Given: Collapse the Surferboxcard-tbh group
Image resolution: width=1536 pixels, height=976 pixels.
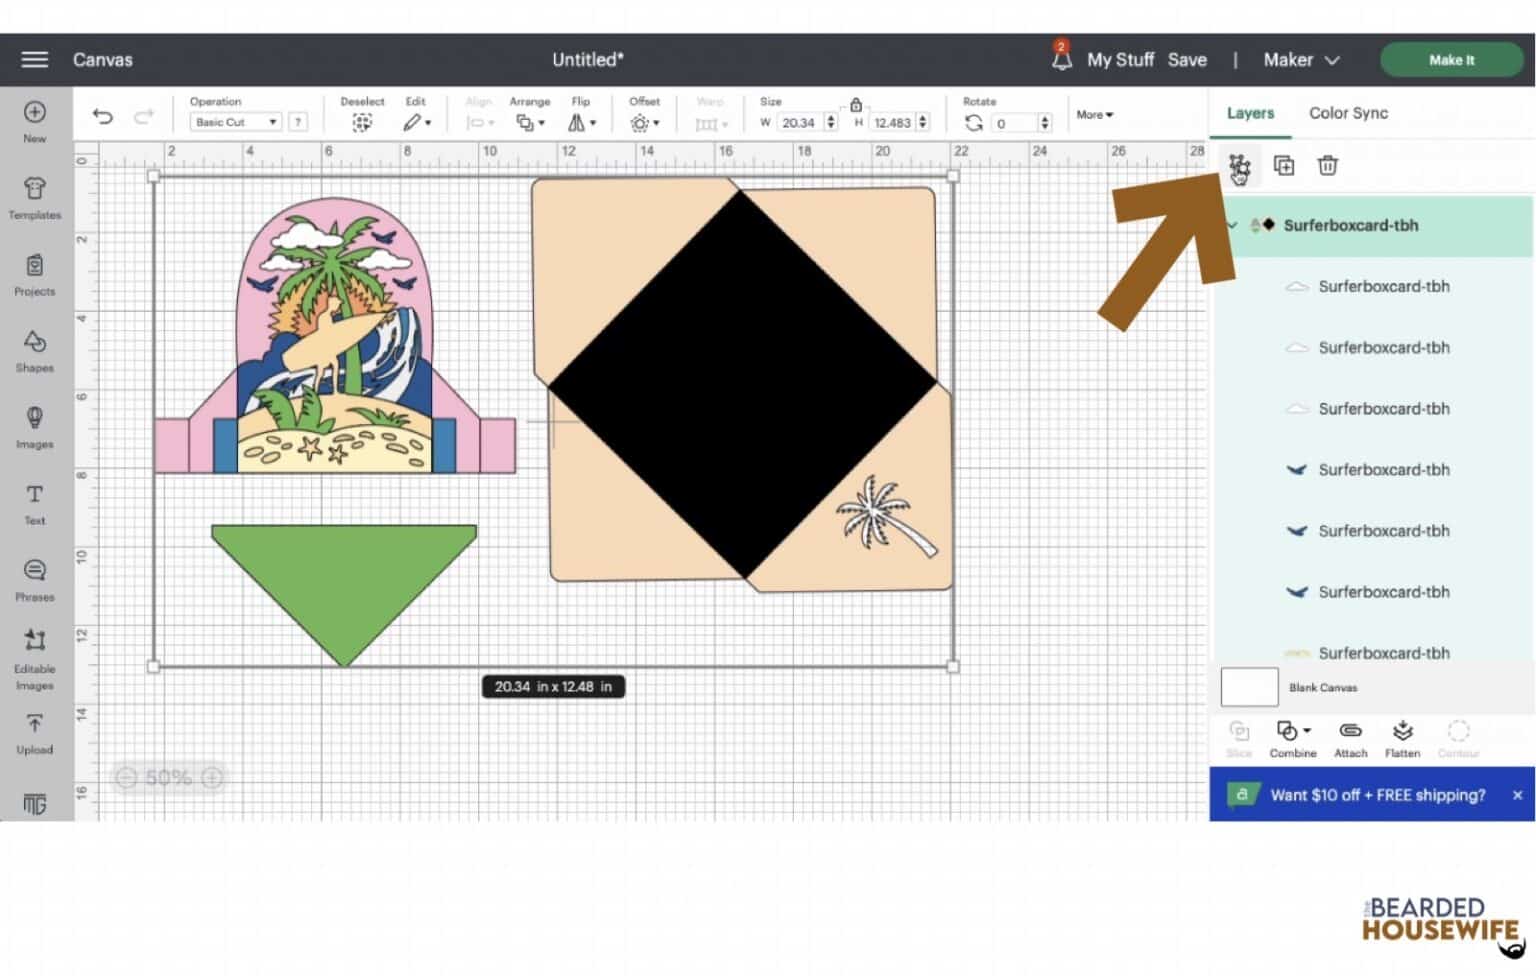Looking at the screenshot, I should pyautogui.click(x=1232, y=225).
